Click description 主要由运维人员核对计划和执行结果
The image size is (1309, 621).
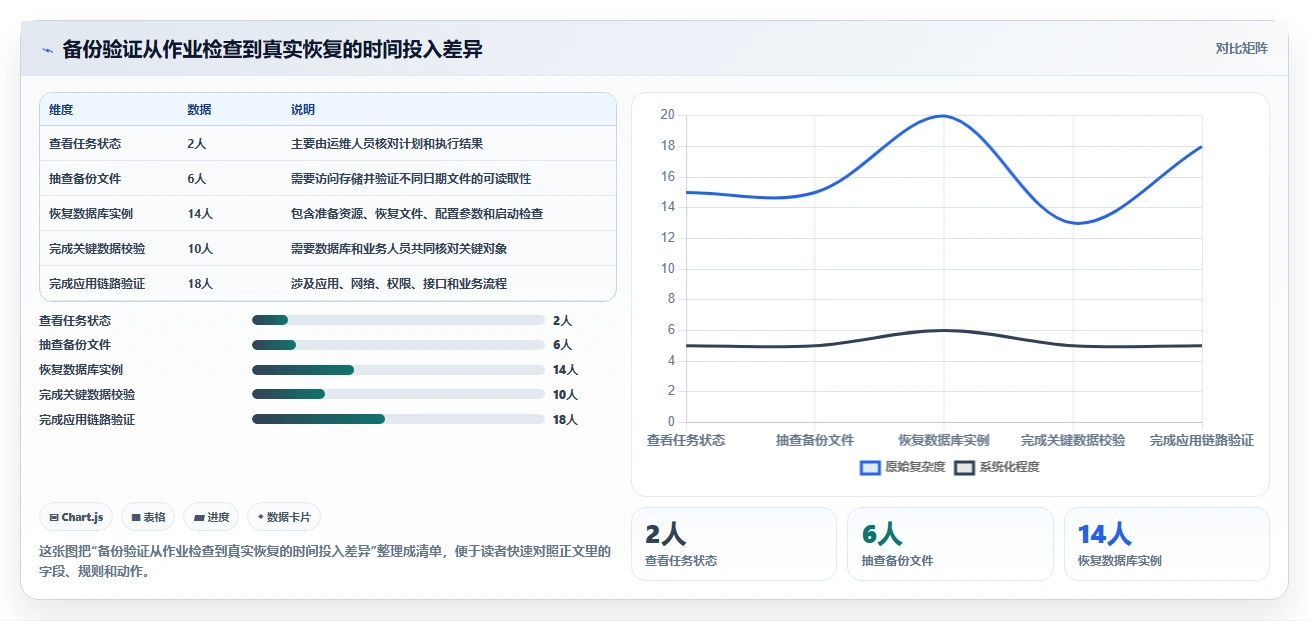point(387,144)
